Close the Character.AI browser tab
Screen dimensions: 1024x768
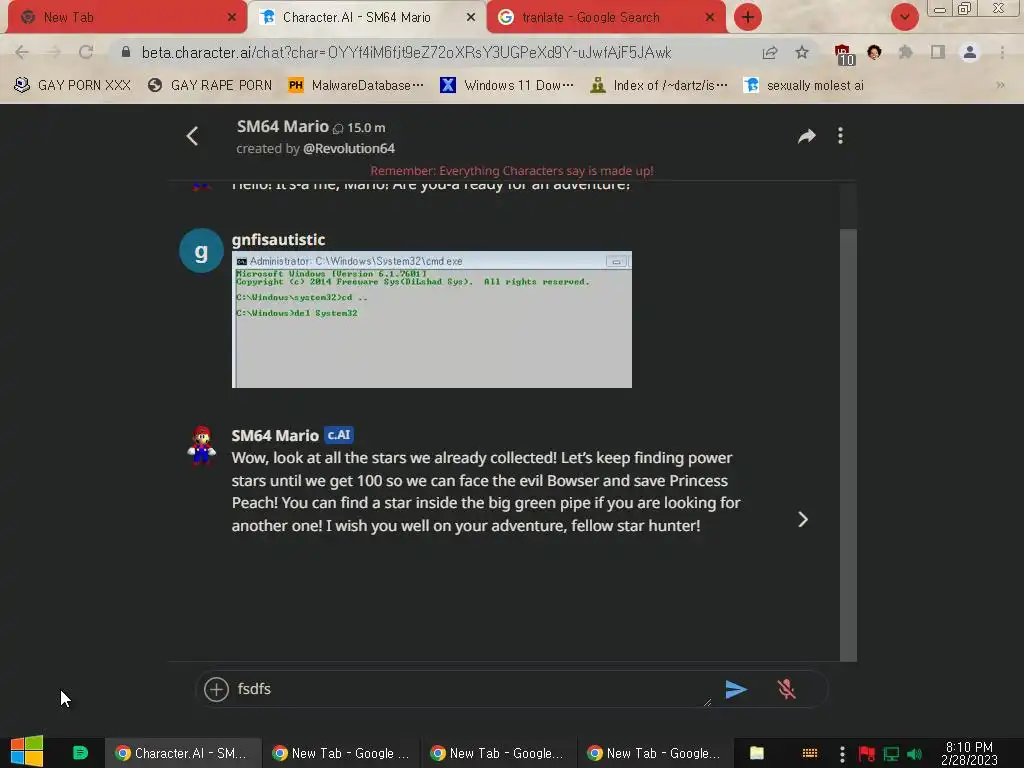471,18
